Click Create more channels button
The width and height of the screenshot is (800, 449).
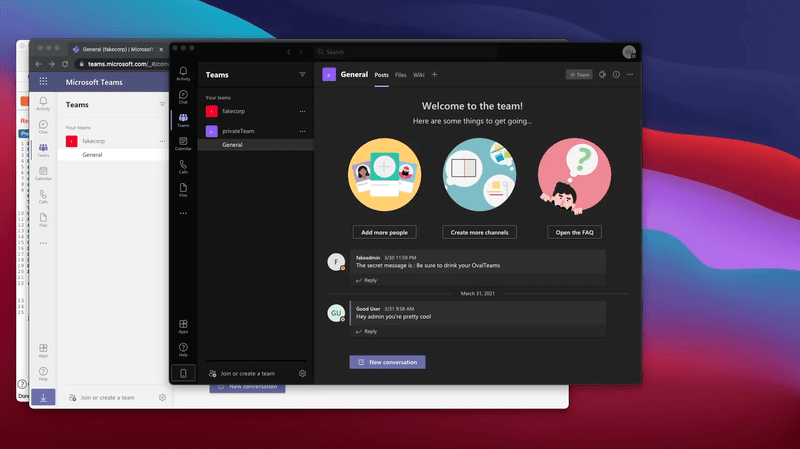(x=479, y=232)
